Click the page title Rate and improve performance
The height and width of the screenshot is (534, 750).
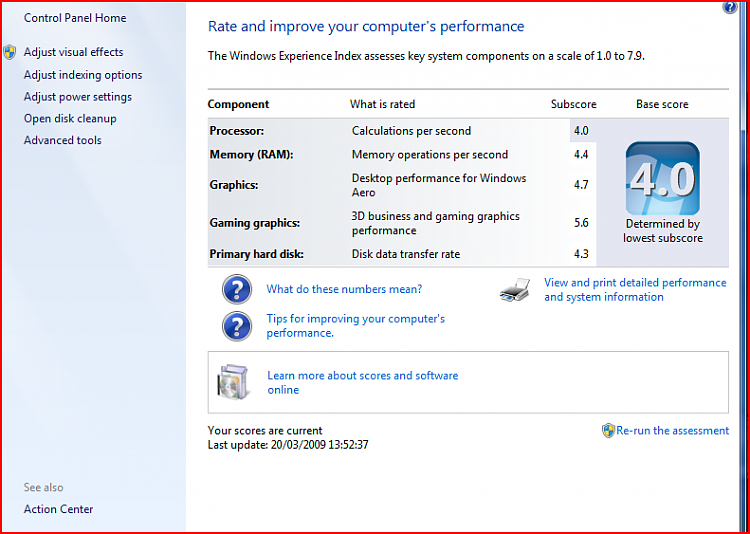pyautogui.click(x=366, y=27)
